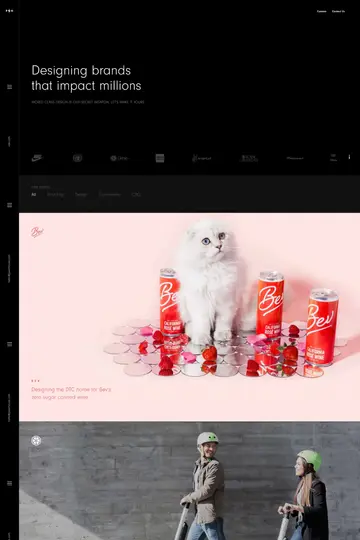The image size is (360, 540).
Task: Click the vertical dots after client logos
Action: coord(349,157)
